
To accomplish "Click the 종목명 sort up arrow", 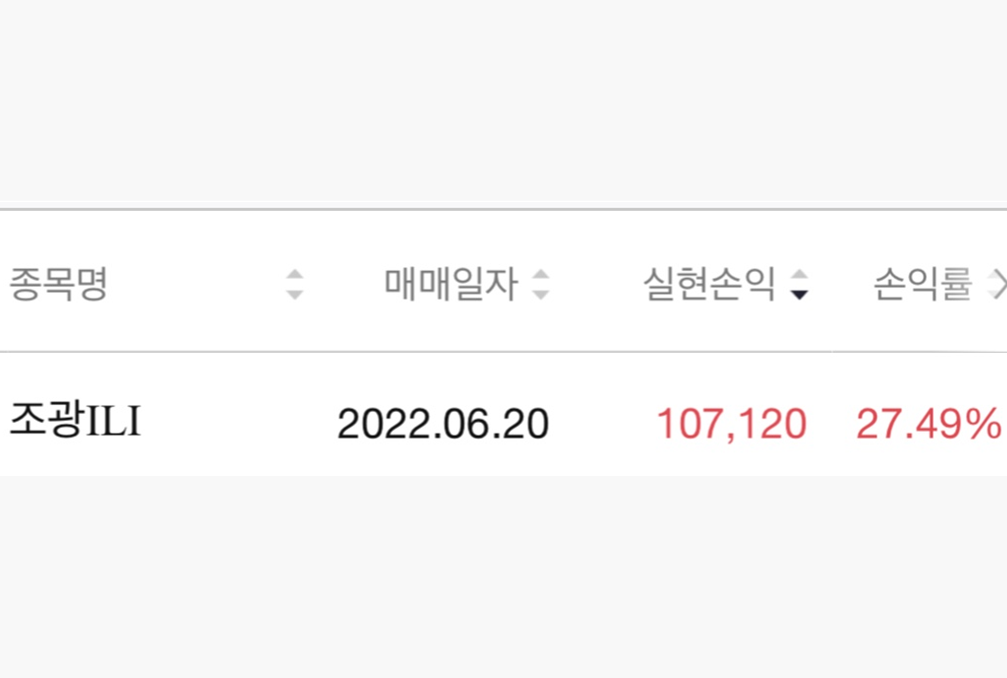I will click(294, 275).
